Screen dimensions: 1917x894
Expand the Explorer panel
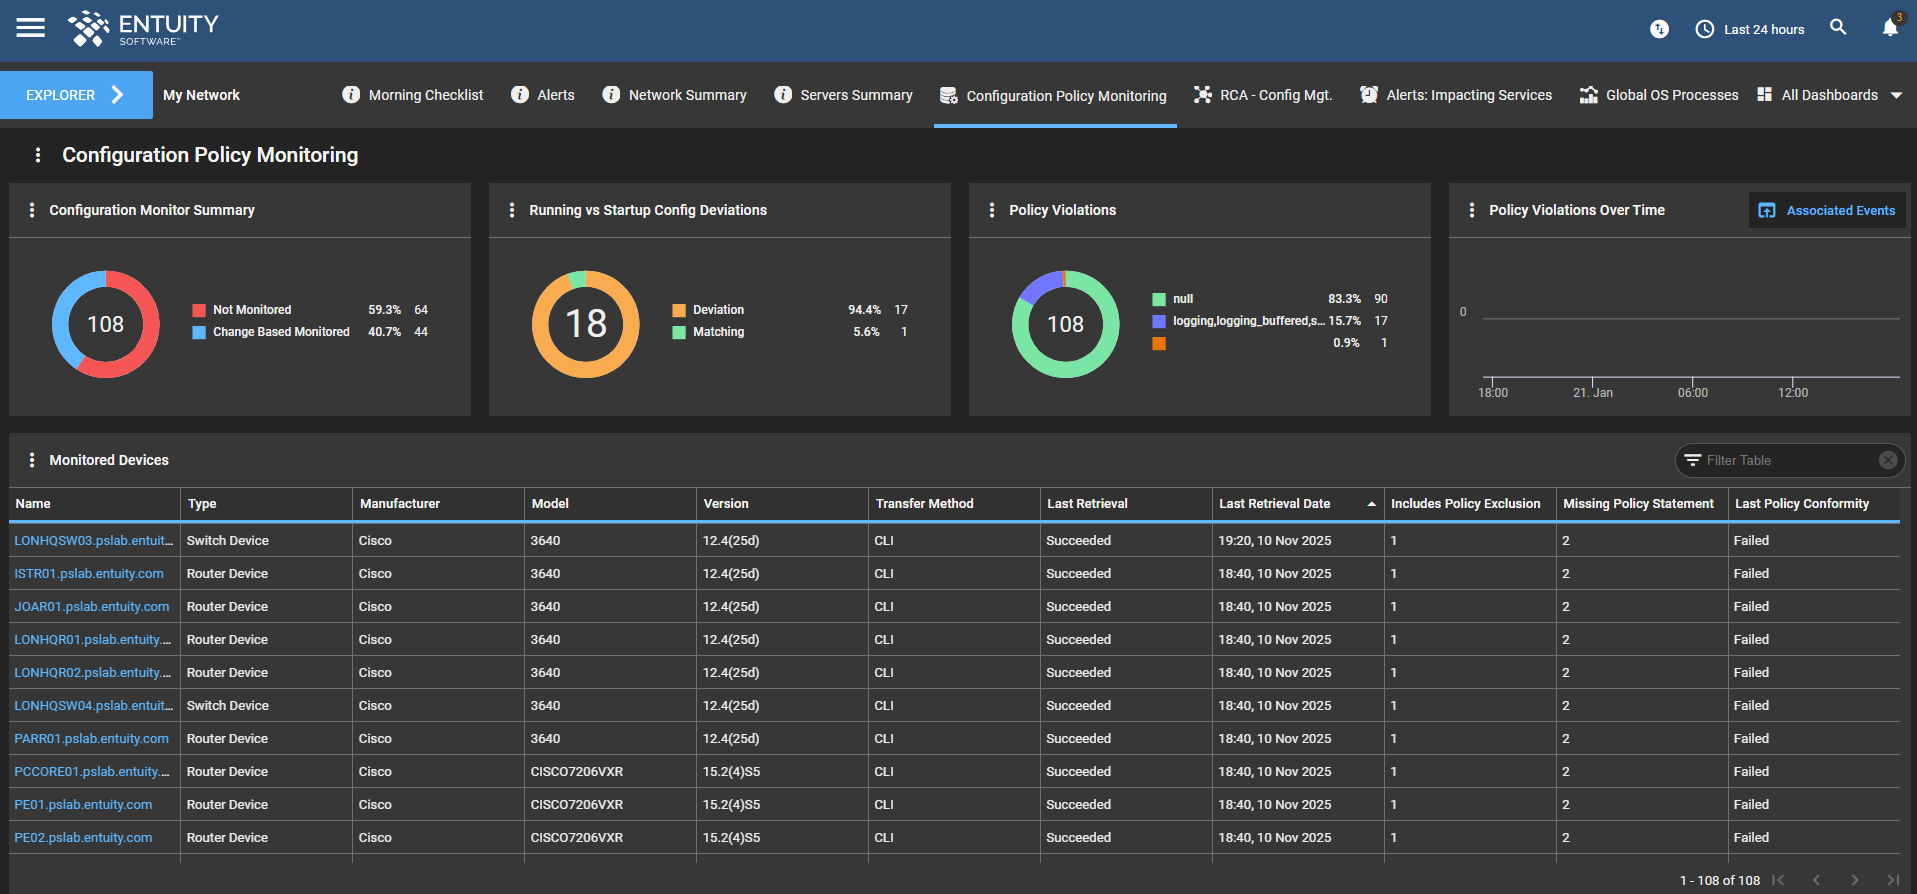click(76, 95)
